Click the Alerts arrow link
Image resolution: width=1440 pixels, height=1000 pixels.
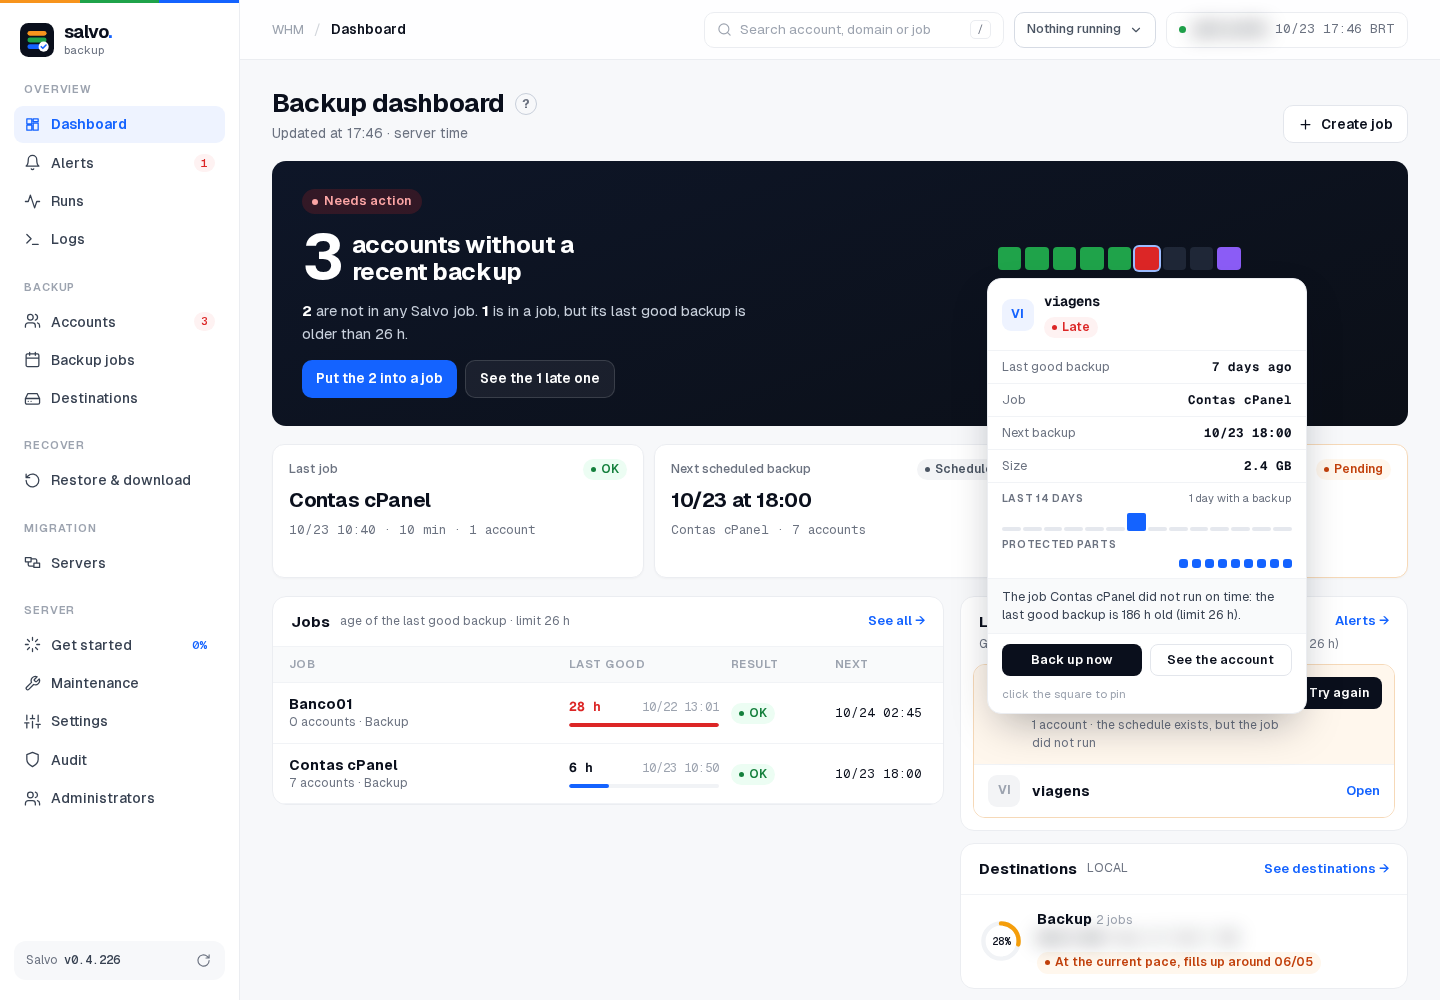[1361, 621]
